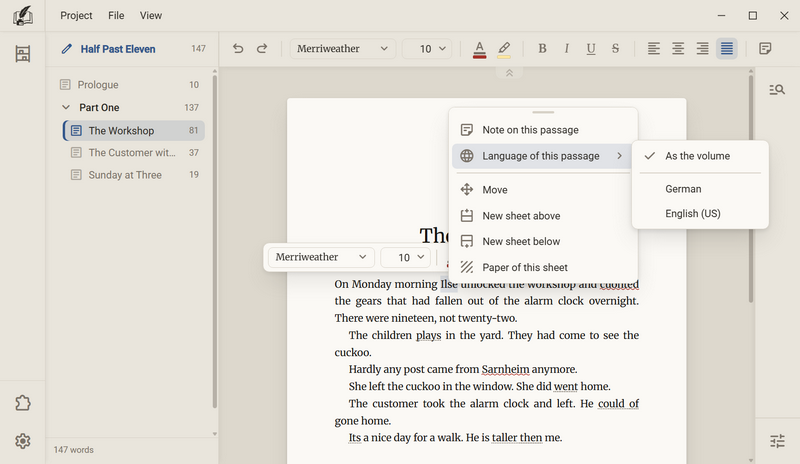Align text right

click(703, 48)
